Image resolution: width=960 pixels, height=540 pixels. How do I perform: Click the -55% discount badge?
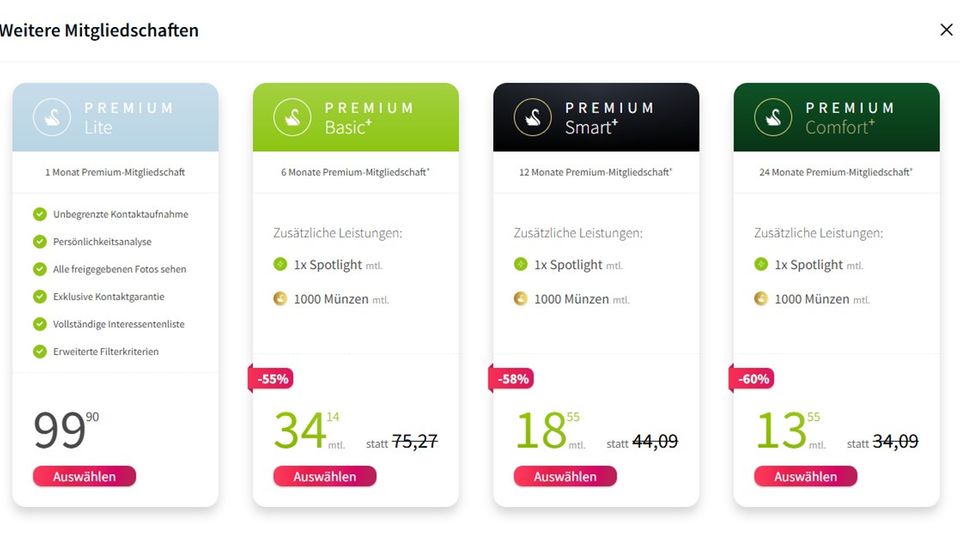(272, 379)
